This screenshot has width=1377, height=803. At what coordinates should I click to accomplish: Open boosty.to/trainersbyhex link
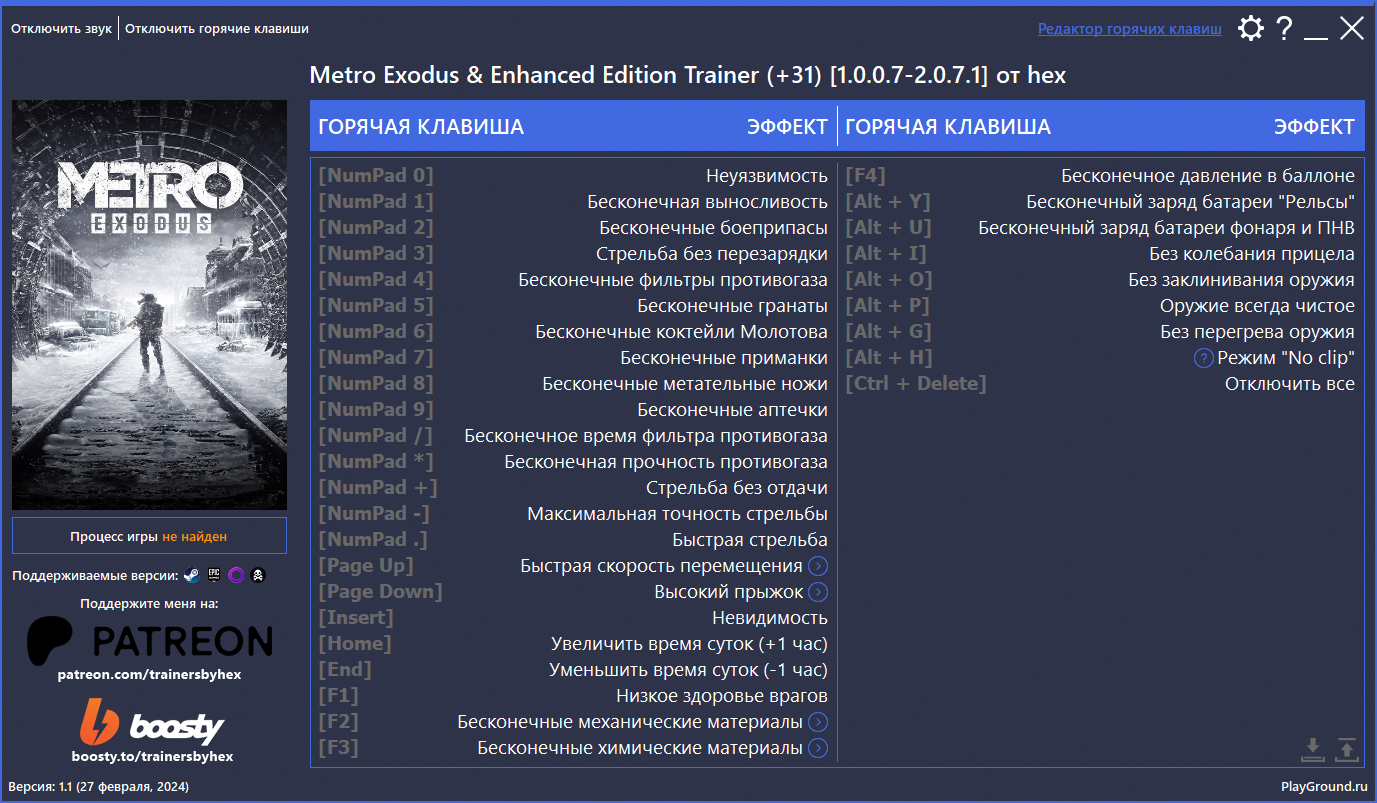(x=152, y=757)
